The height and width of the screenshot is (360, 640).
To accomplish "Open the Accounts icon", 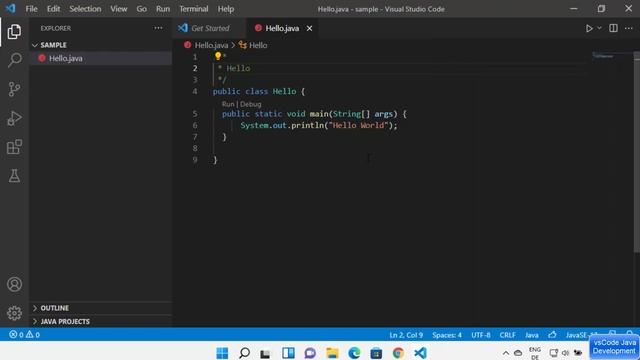I will point(14,284).
